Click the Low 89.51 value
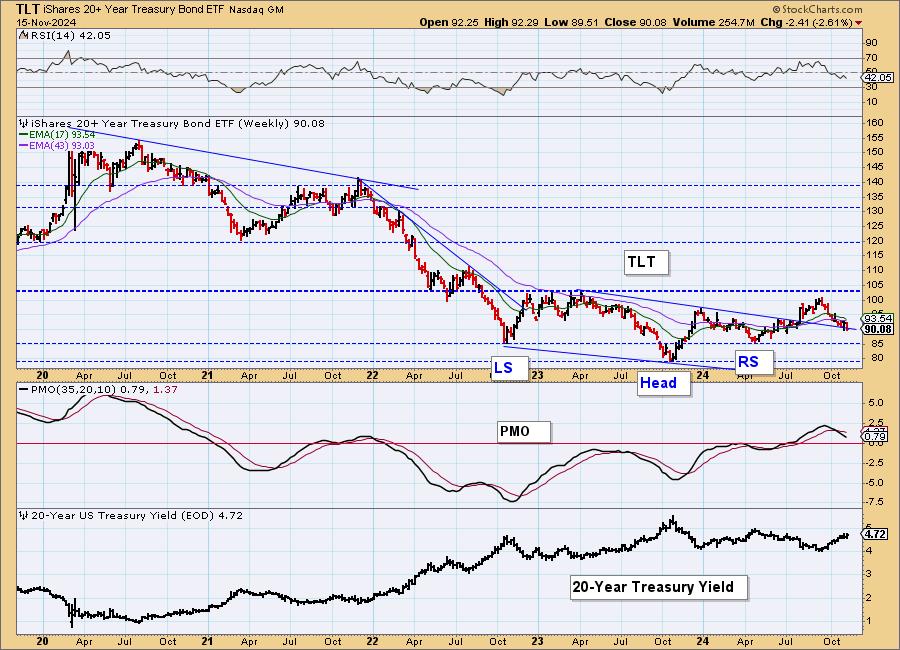The width and height of the screenshot is (900, 650). click(571, 22)
